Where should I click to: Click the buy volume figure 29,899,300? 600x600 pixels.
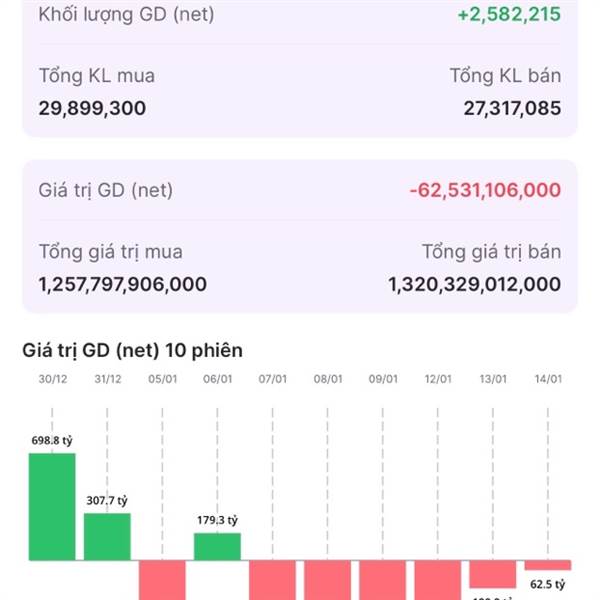pos(92,108)
